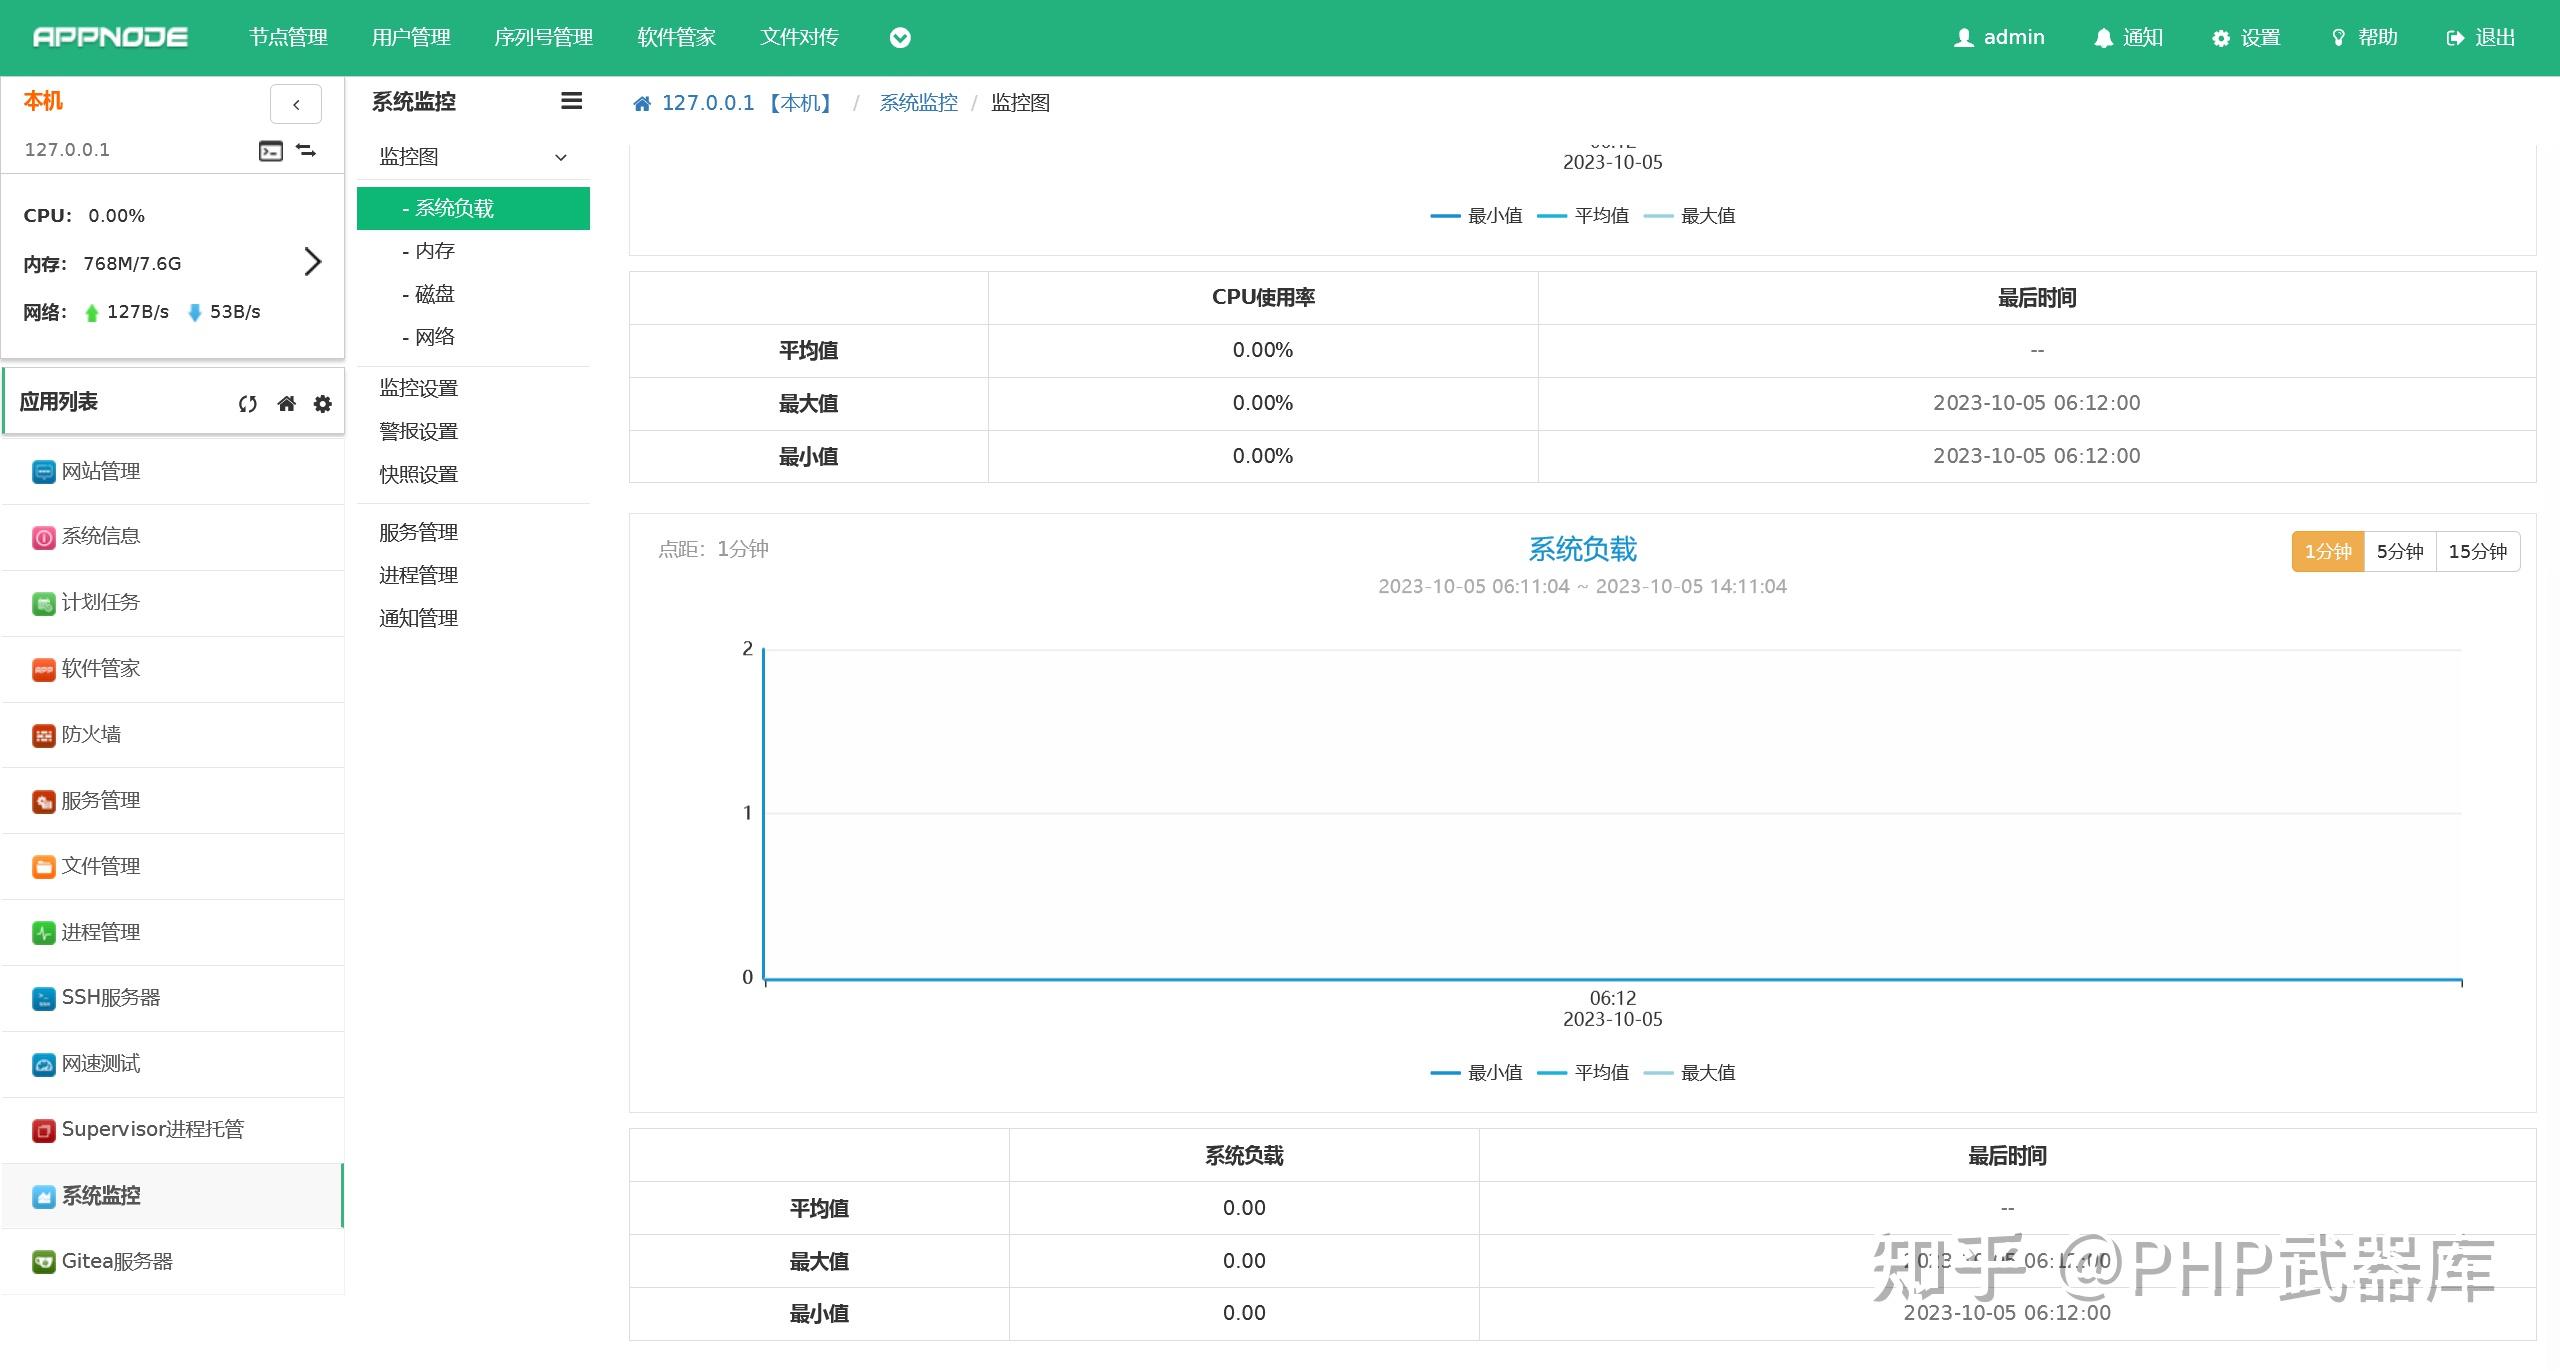This screenshot has width=2560, height=1371.
Task: Open 监控设置 in the monitoring panel
Action: click(x=419, y=387)
